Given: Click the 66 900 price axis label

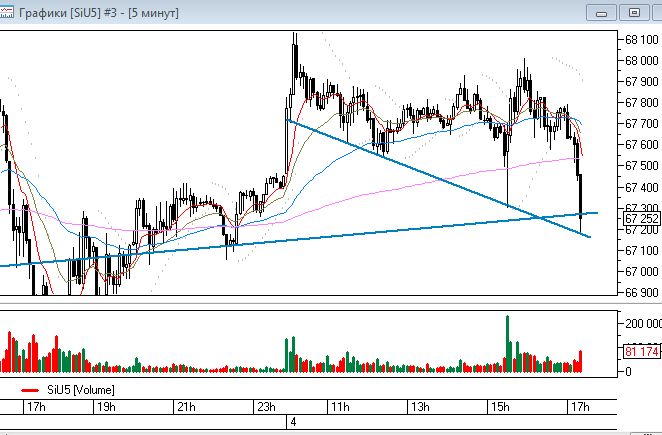Looking at the screenshot, I should pyautogui.click(x=642, y=292).
